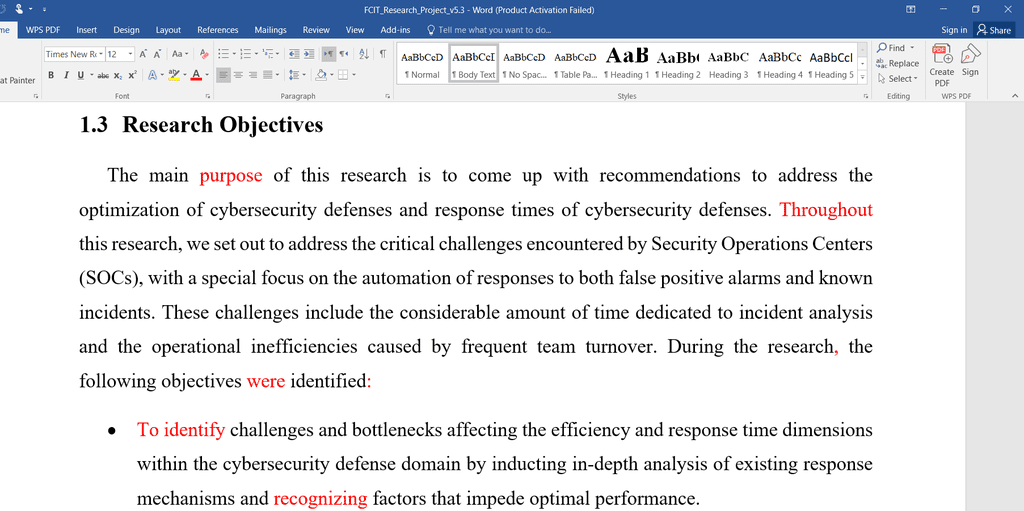Show paragraph marks with the pilcrow icon
This screenshot has width=1024, height=511.
pos(383,54)
